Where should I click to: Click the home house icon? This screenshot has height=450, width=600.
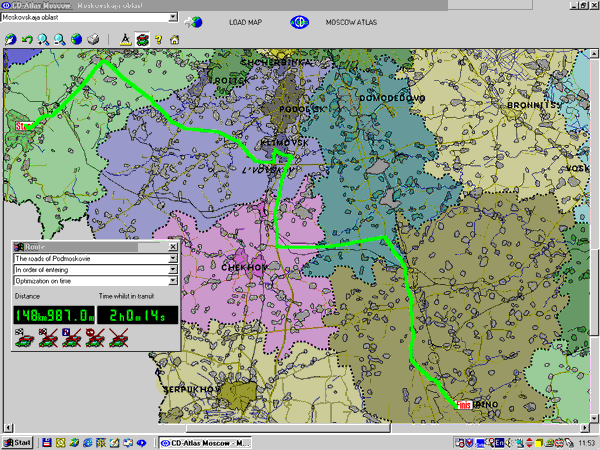(x=174, y=39)
